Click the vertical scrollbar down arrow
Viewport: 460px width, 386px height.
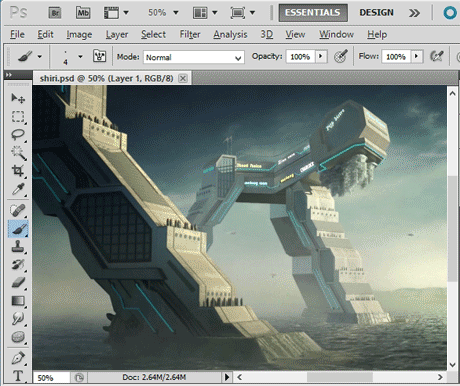click(x=452, y=364)
